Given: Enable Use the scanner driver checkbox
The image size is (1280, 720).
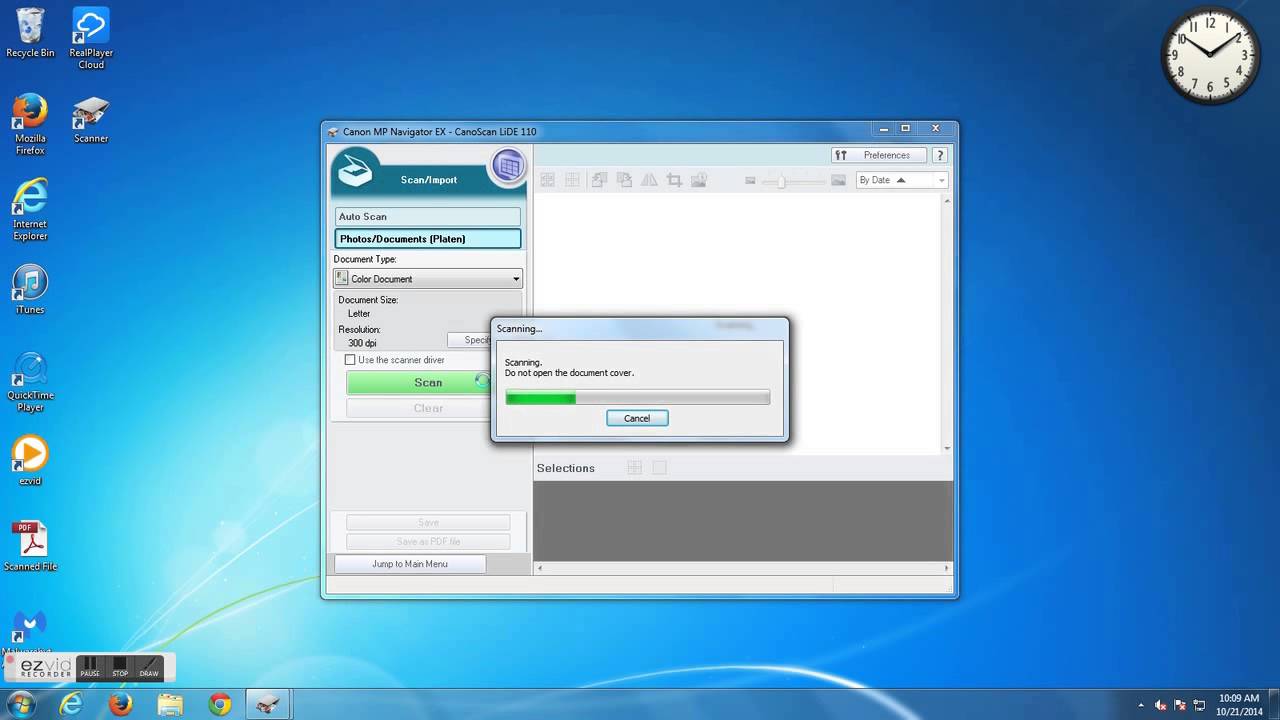Looking at the screenshot, I should click(x=350, y=360).
